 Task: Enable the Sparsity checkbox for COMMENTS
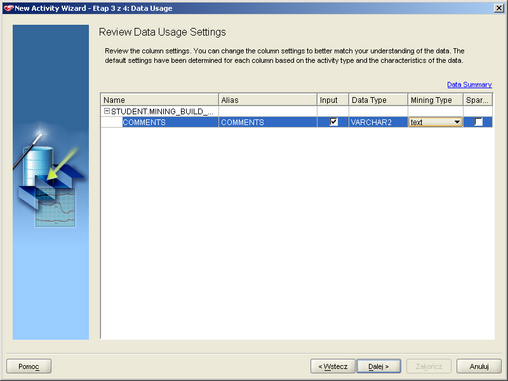(x=478, y=122)
